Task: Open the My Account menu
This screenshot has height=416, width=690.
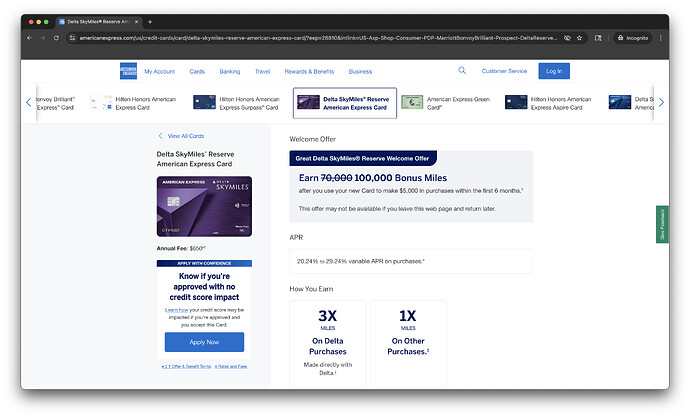Action: click(x=159, y=72)
